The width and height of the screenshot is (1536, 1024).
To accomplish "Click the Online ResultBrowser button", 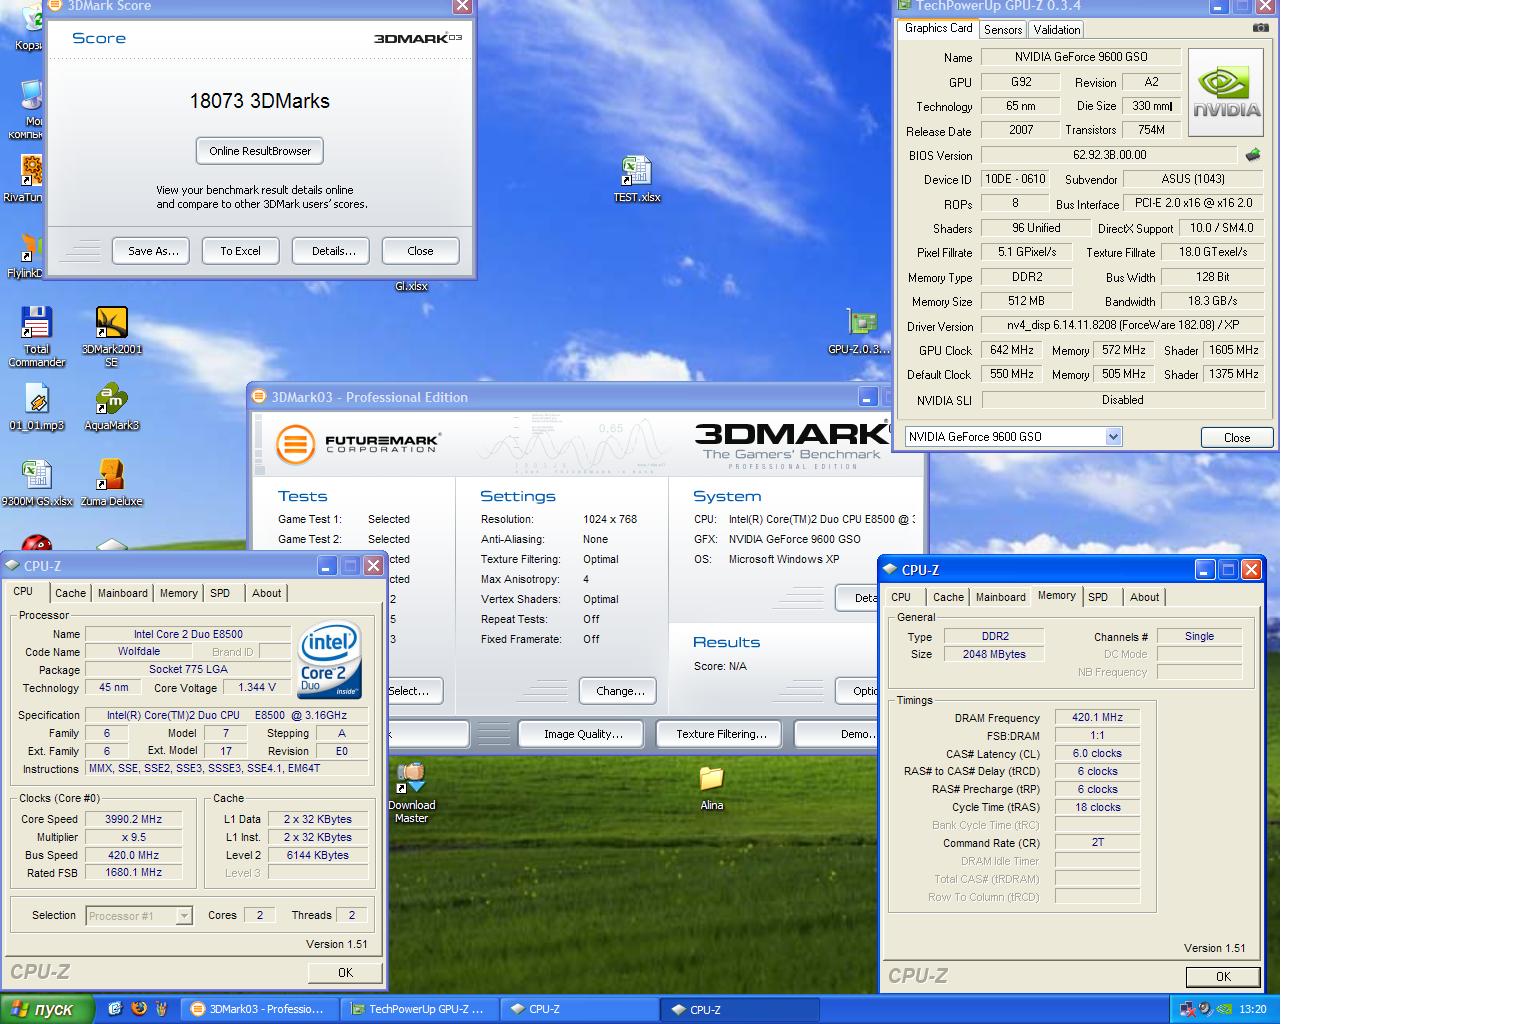I will pos(260,151).
